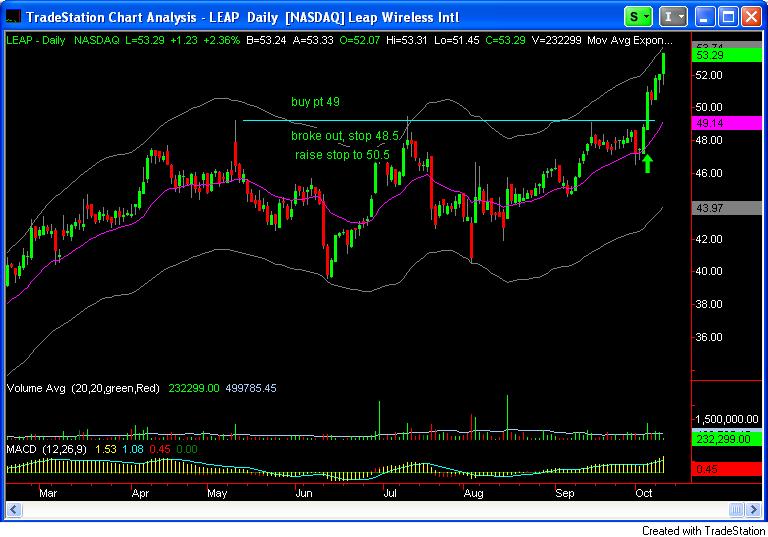Click the 36.00 price axis label

[709, 337]
